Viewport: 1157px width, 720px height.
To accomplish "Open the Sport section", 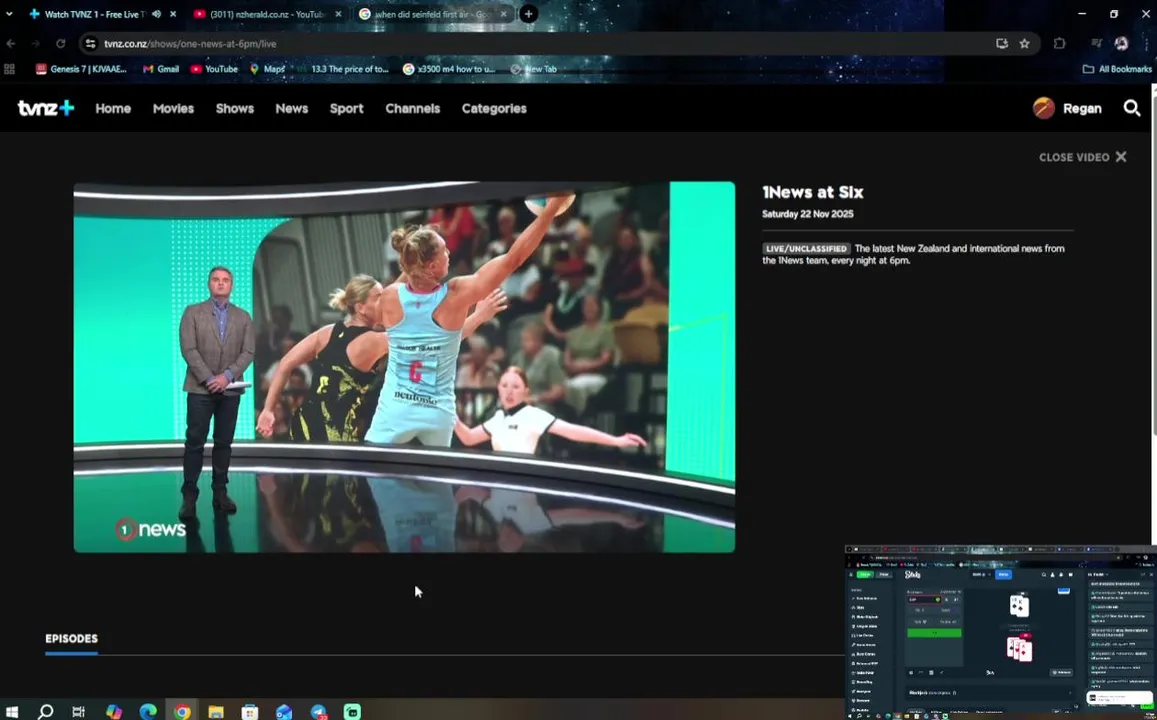I will pyautogui.click(x=346, y=108).
